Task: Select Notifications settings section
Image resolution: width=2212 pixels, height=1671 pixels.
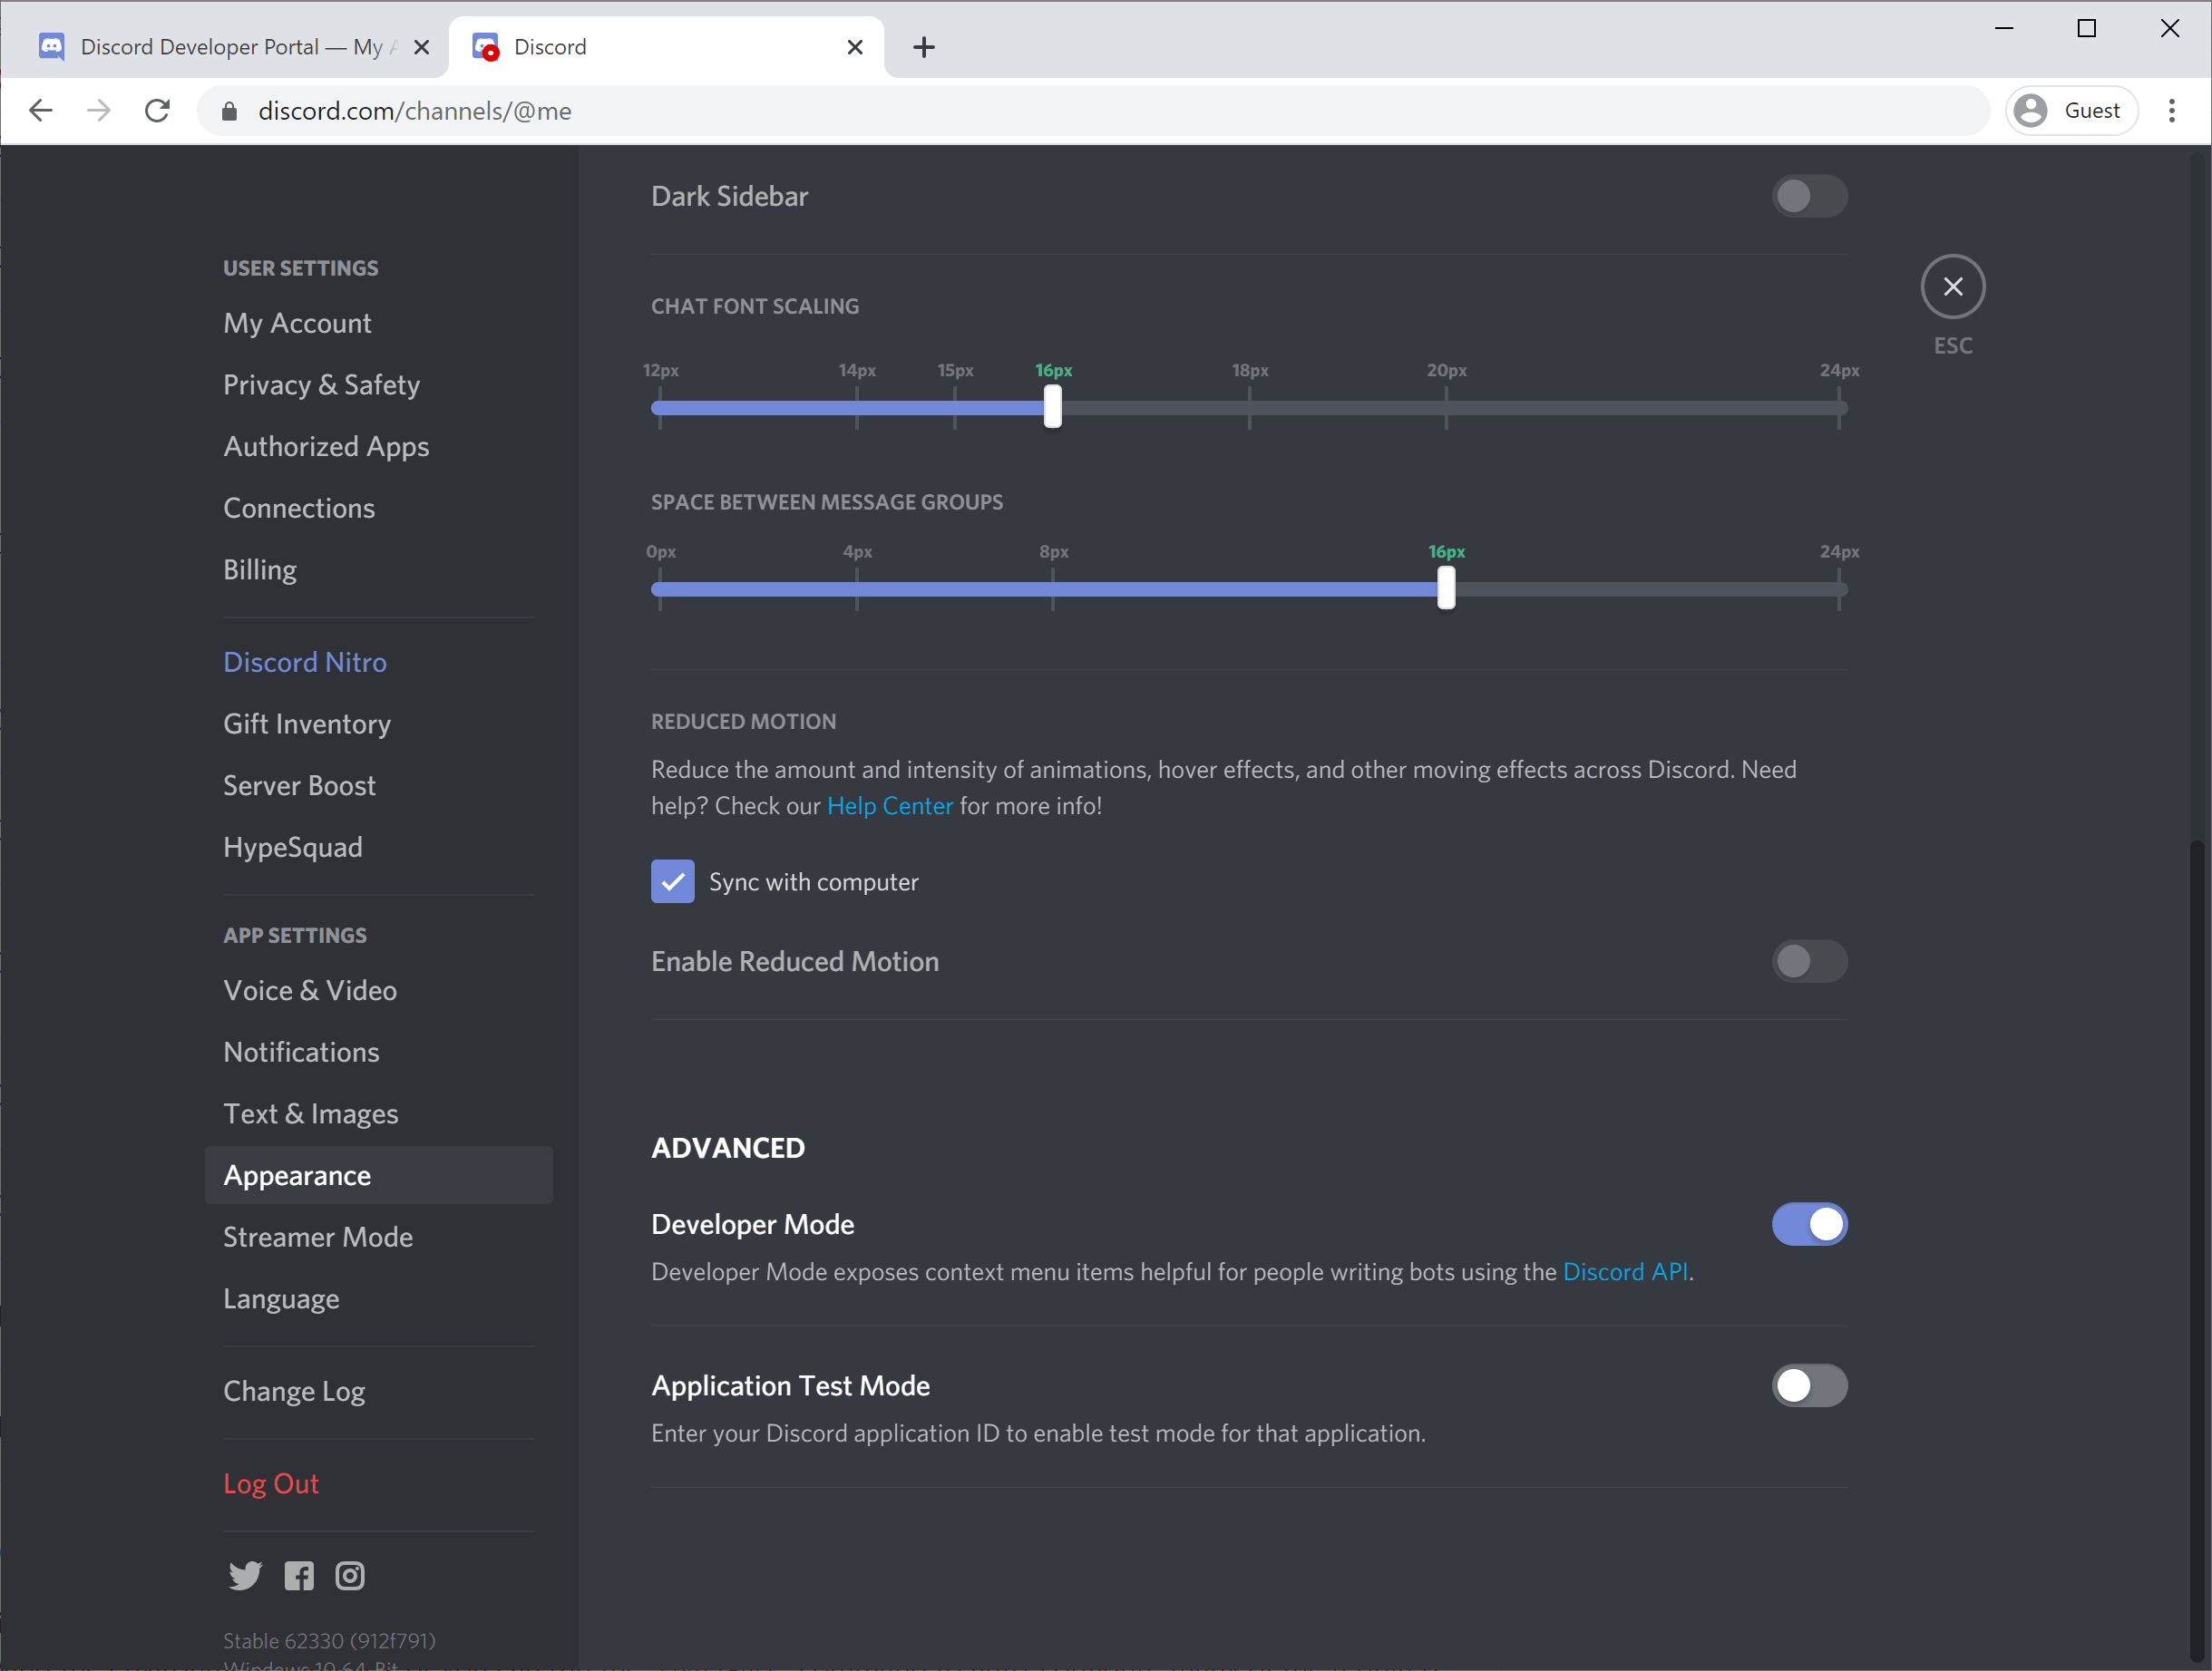Action: (x=300, y=1052)
